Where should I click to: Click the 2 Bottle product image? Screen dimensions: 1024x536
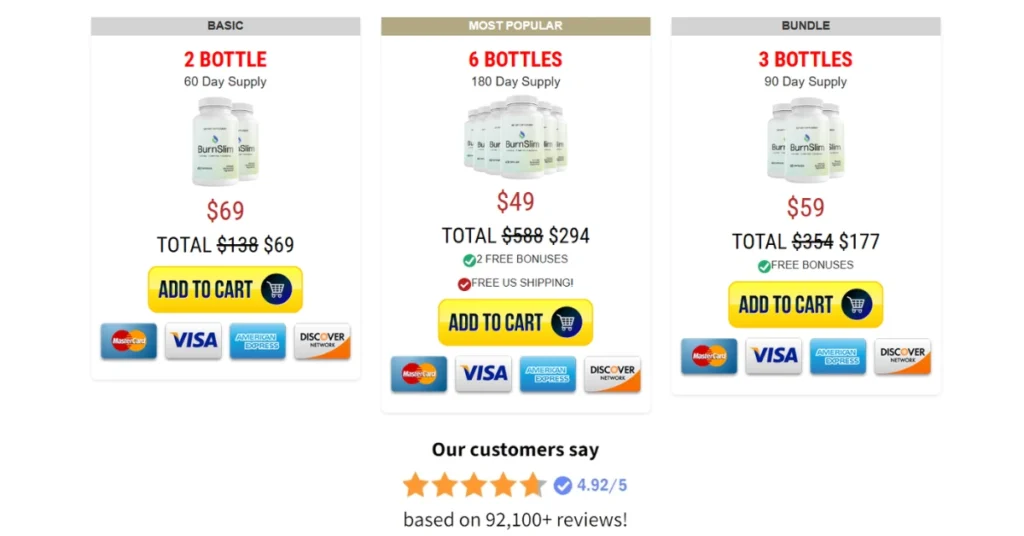tap(225, 141)
